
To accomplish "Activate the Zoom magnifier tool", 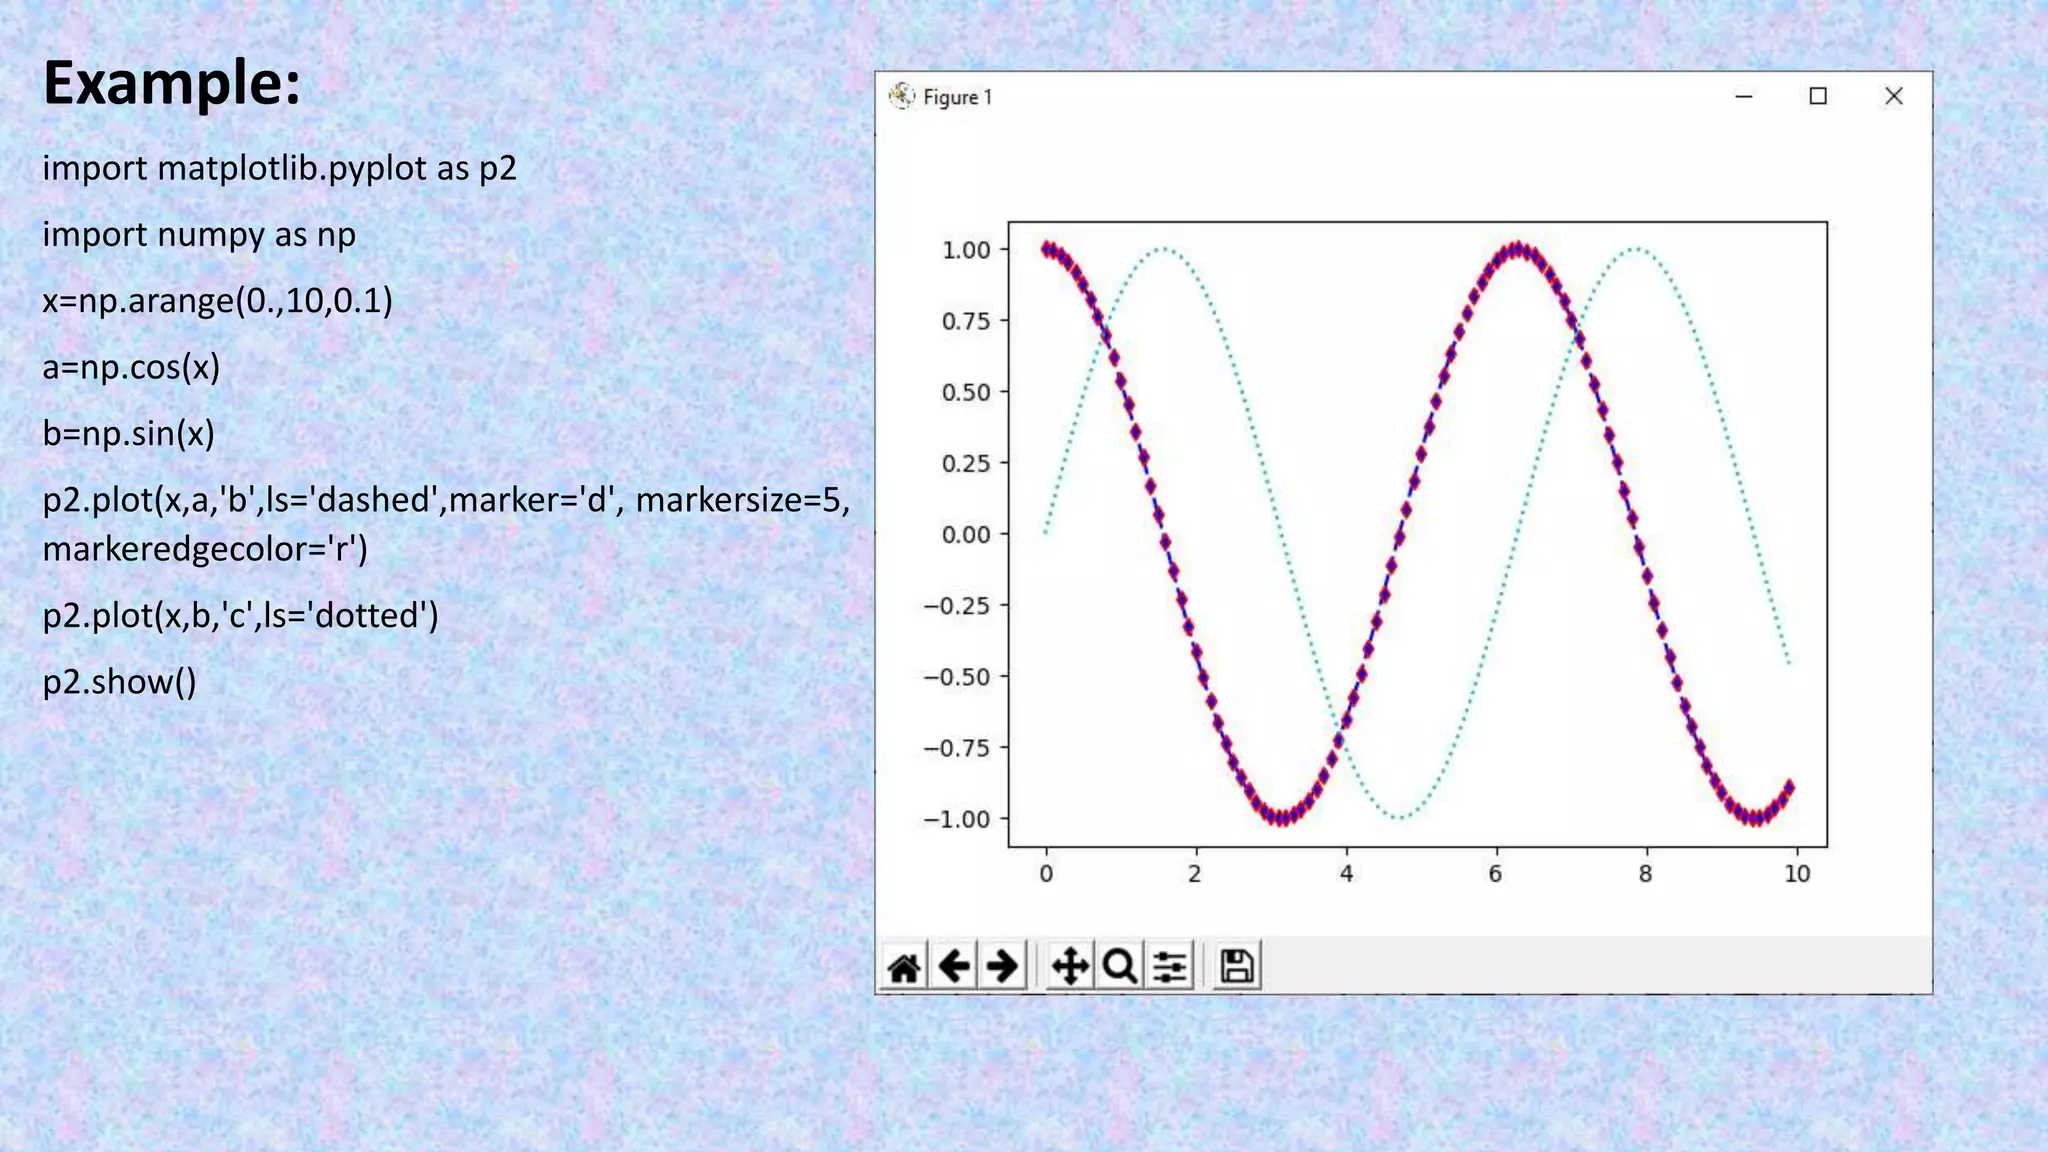I will (1119, 967).
